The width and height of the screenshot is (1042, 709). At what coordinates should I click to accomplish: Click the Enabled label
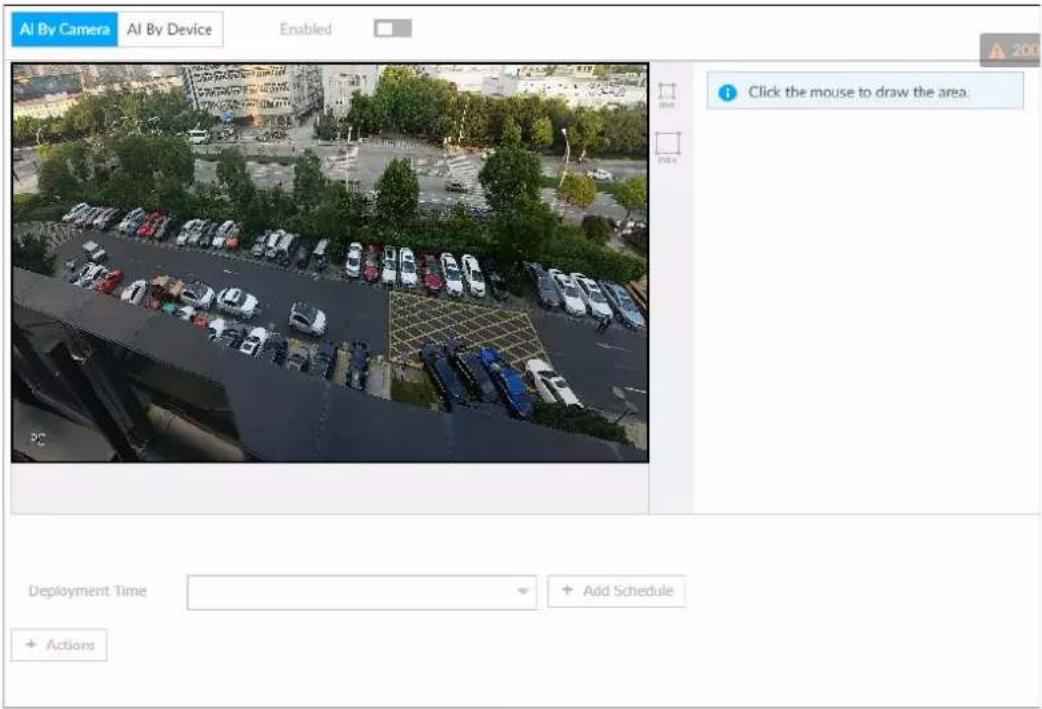306,29
